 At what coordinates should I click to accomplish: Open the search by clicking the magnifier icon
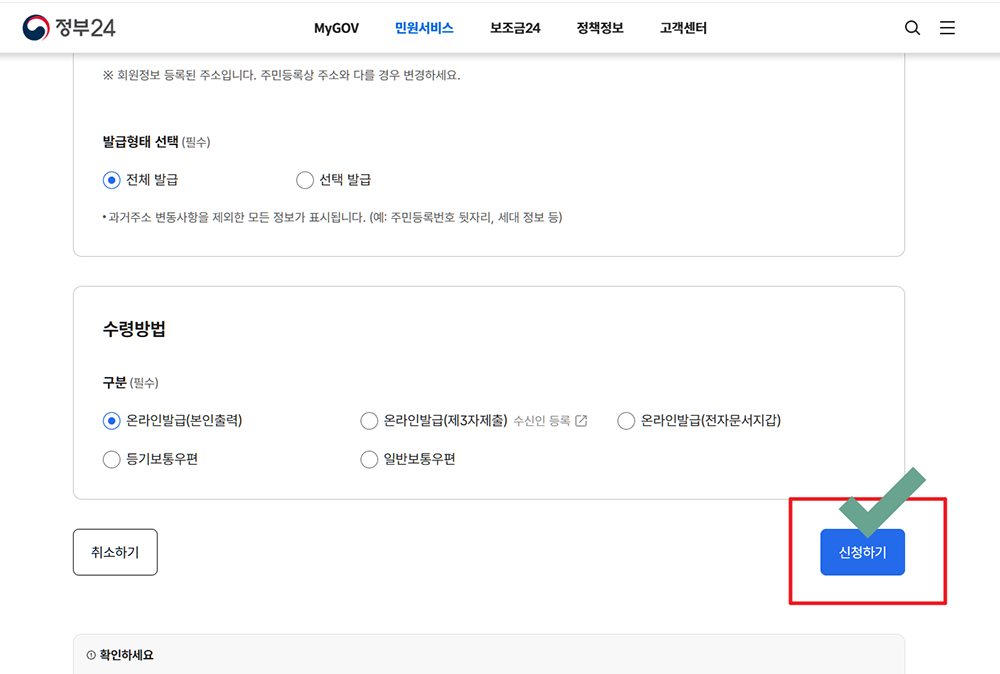(912, 28)
